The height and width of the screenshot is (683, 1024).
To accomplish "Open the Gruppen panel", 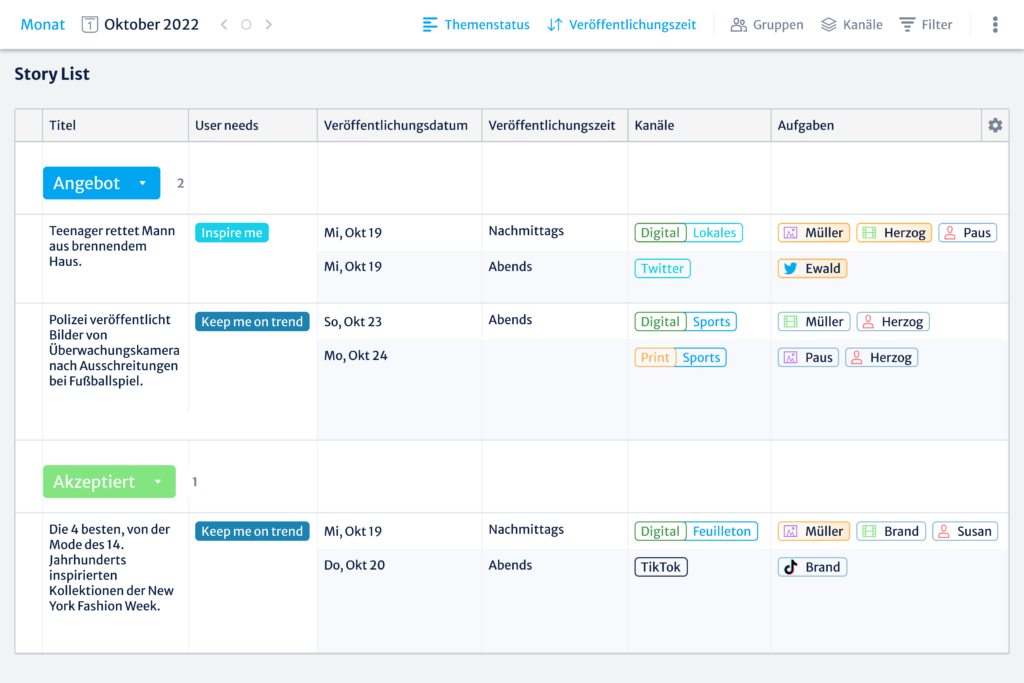I will pos(767,24).
